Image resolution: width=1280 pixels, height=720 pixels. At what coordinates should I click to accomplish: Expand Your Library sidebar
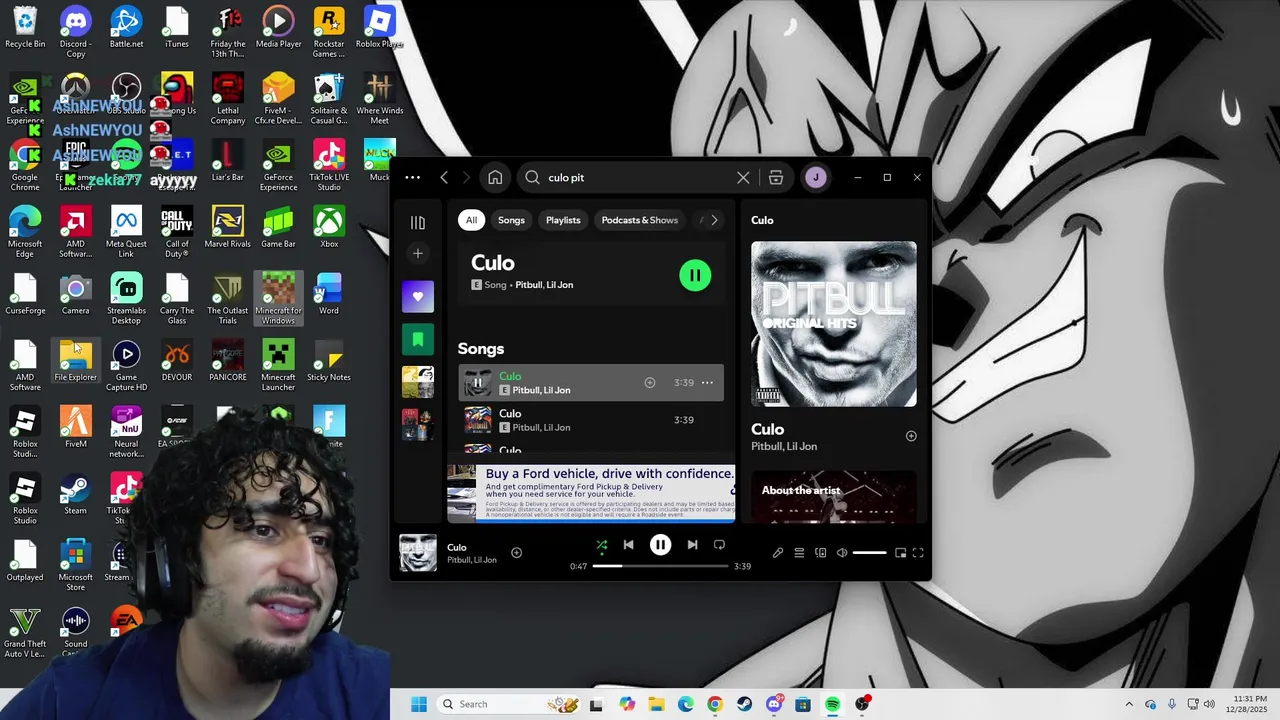418,223
